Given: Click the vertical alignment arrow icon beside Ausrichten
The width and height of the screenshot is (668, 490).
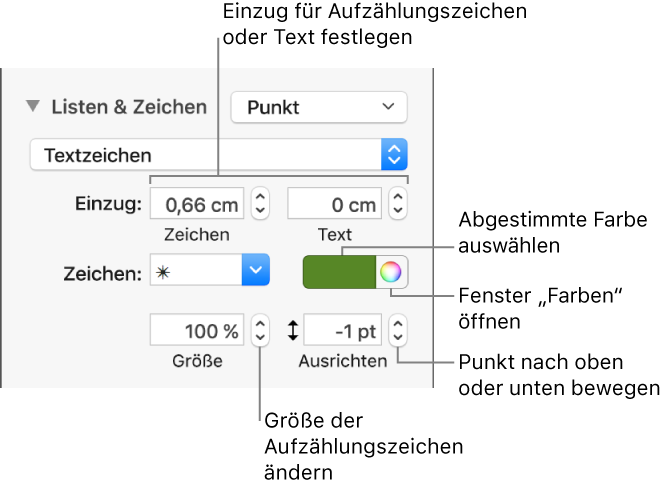Looking at the screenshot, I should [292, 330].
